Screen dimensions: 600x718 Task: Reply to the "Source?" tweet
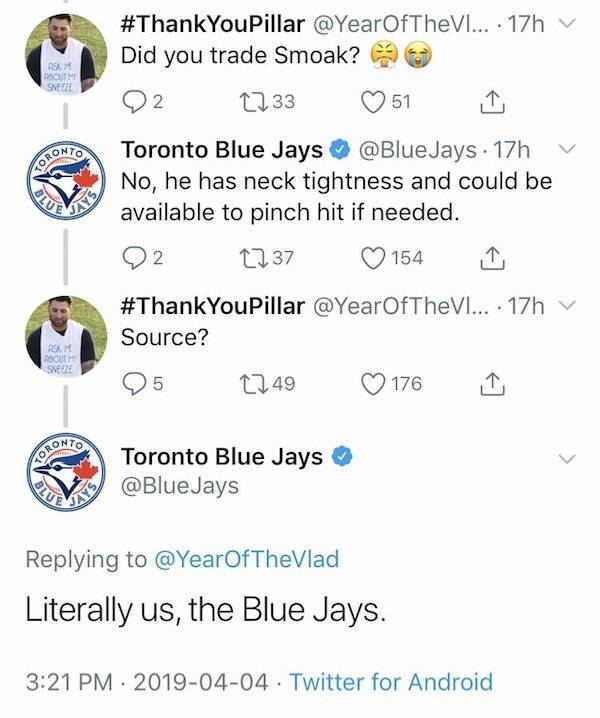tap(134, 383)
